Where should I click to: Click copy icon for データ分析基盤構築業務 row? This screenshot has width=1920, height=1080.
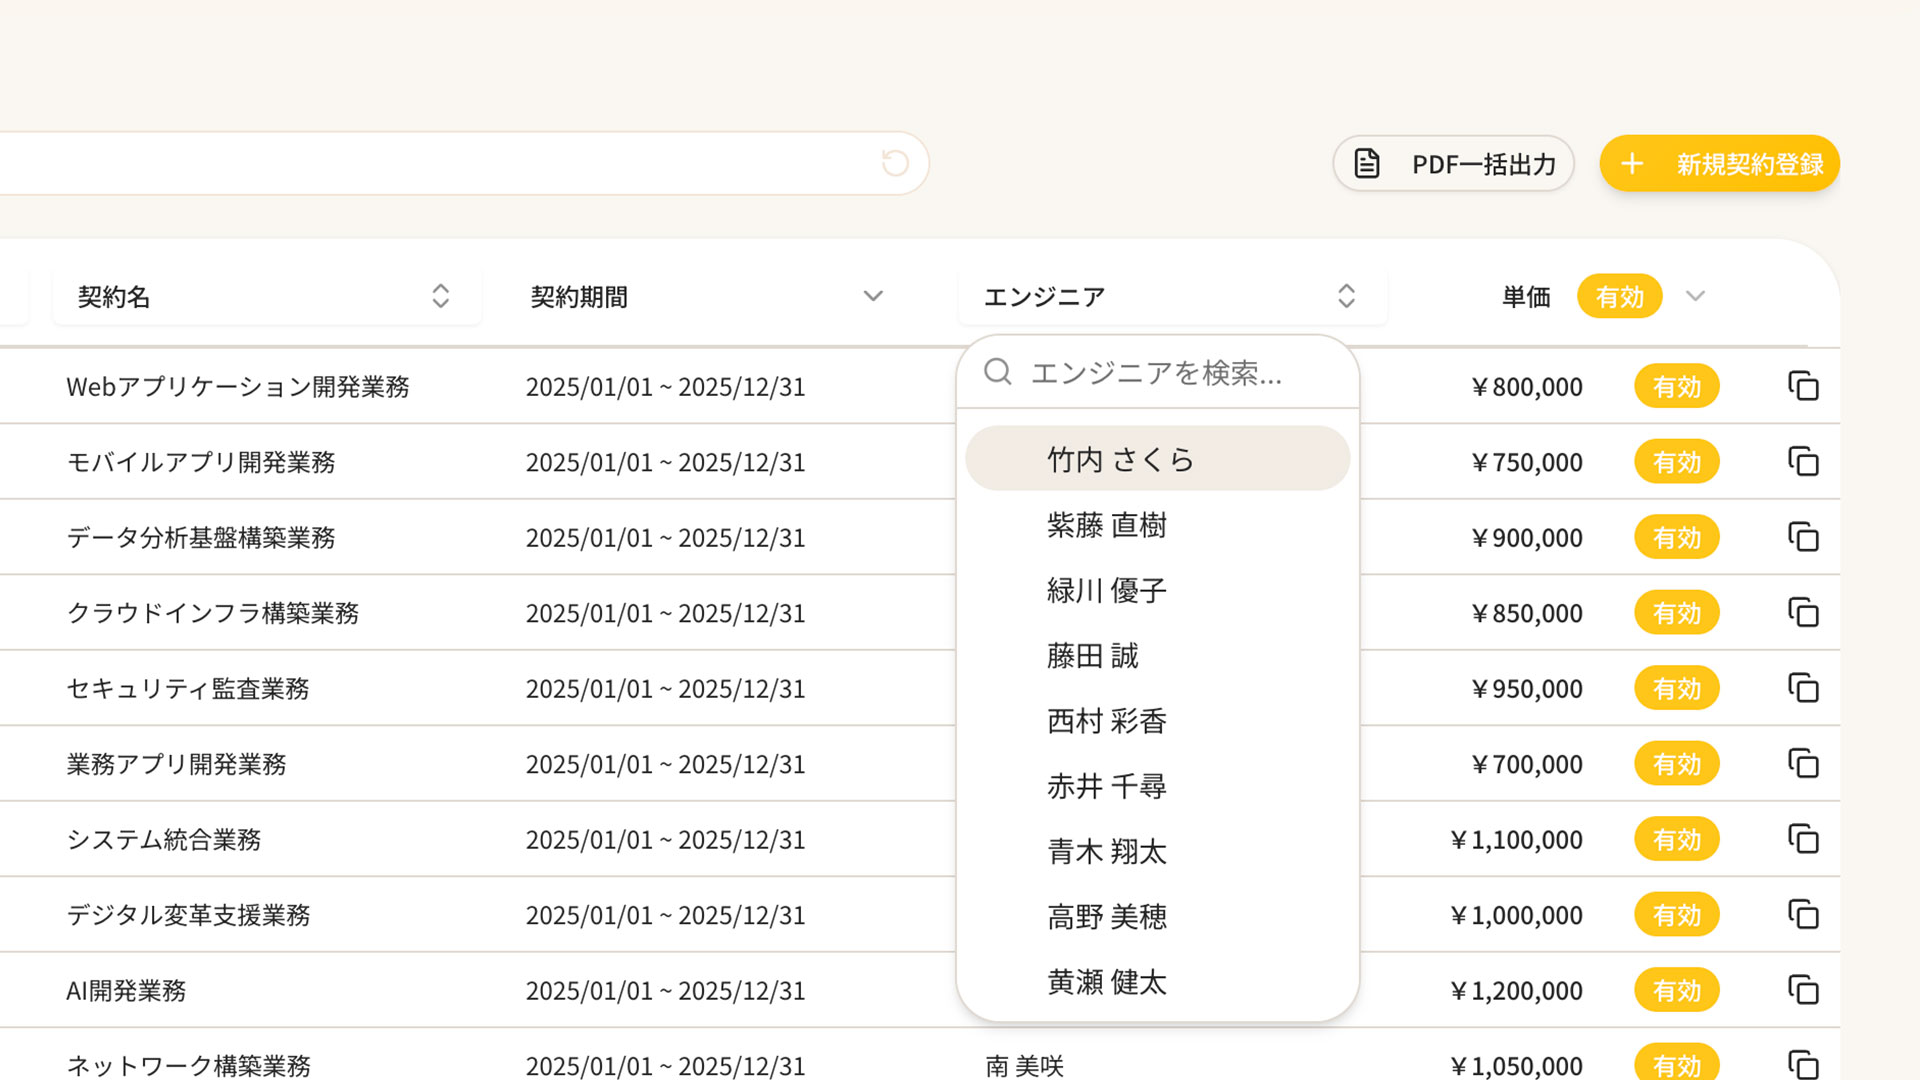[x=1803, y=537]
